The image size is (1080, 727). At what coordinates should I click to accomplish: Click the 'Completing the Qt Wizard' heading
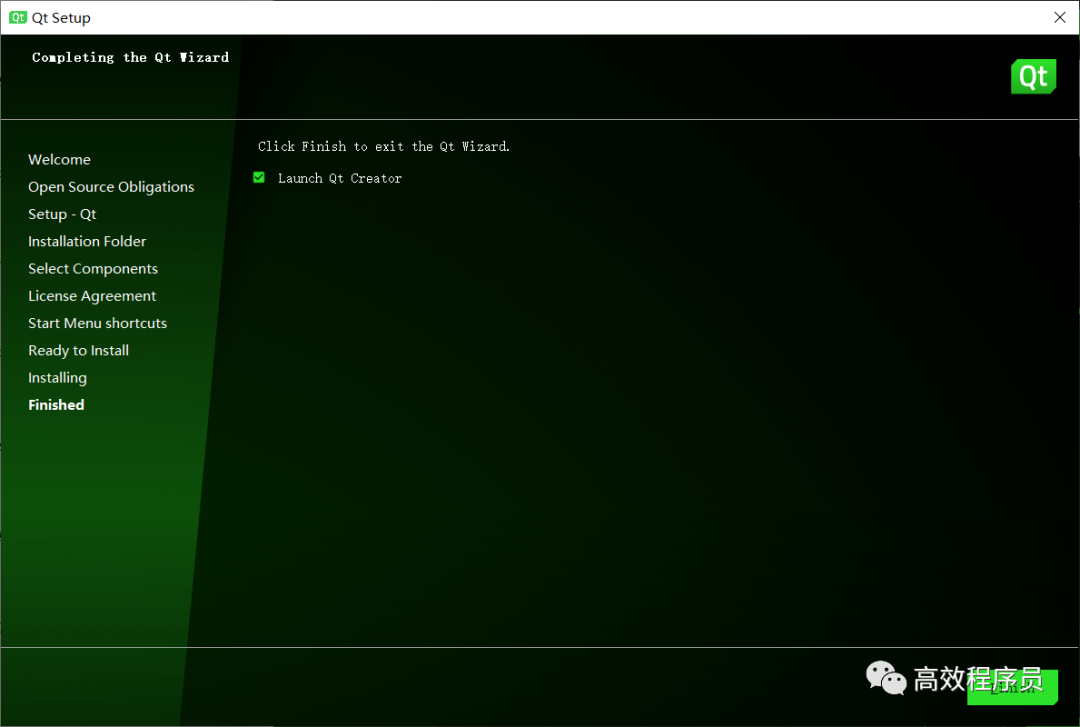(130, 57)
